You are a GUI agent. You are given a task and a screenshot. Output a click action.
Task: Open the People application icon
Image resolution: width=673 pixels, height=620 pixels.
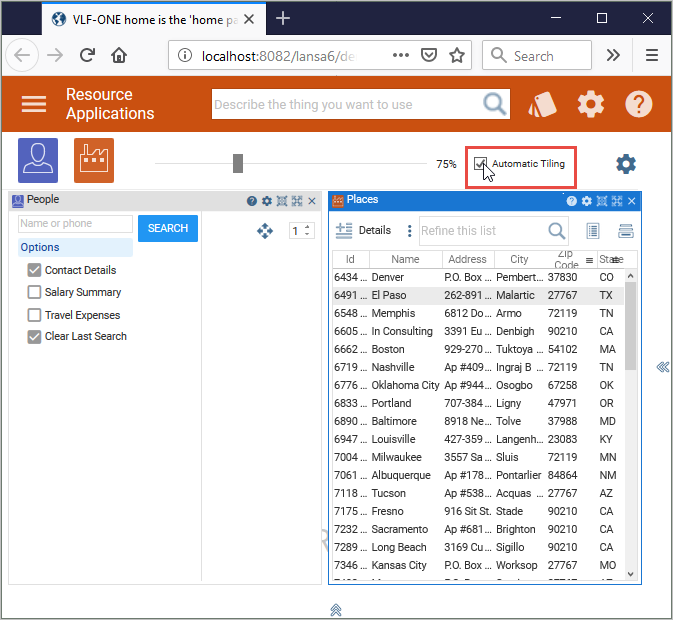(x=38, y=160)
